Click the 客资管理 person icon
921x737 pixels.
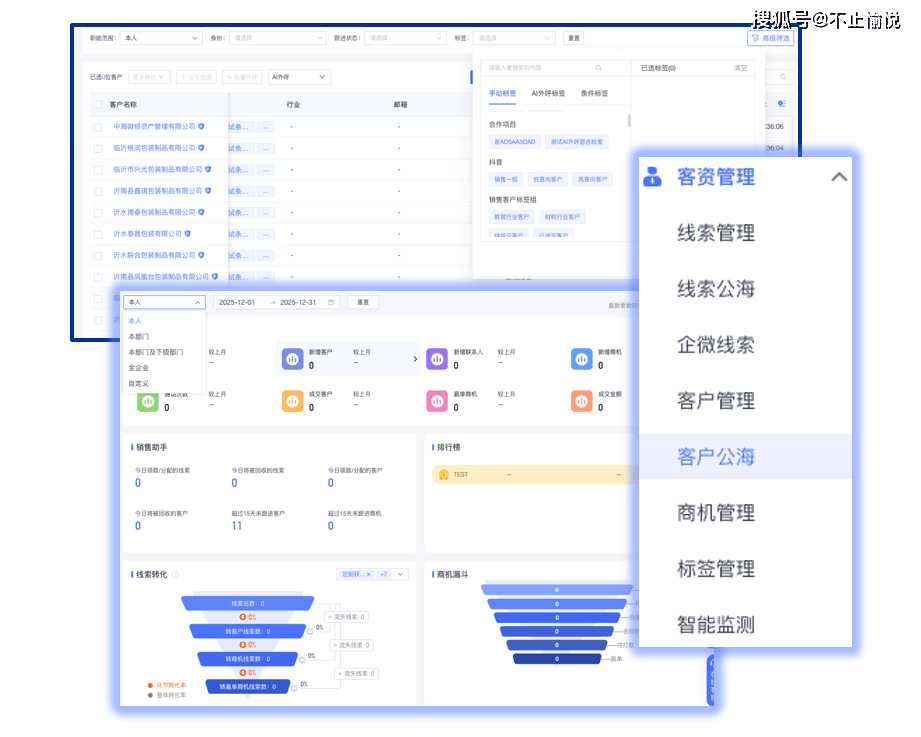pyautogui.click(x=652, y=177)
